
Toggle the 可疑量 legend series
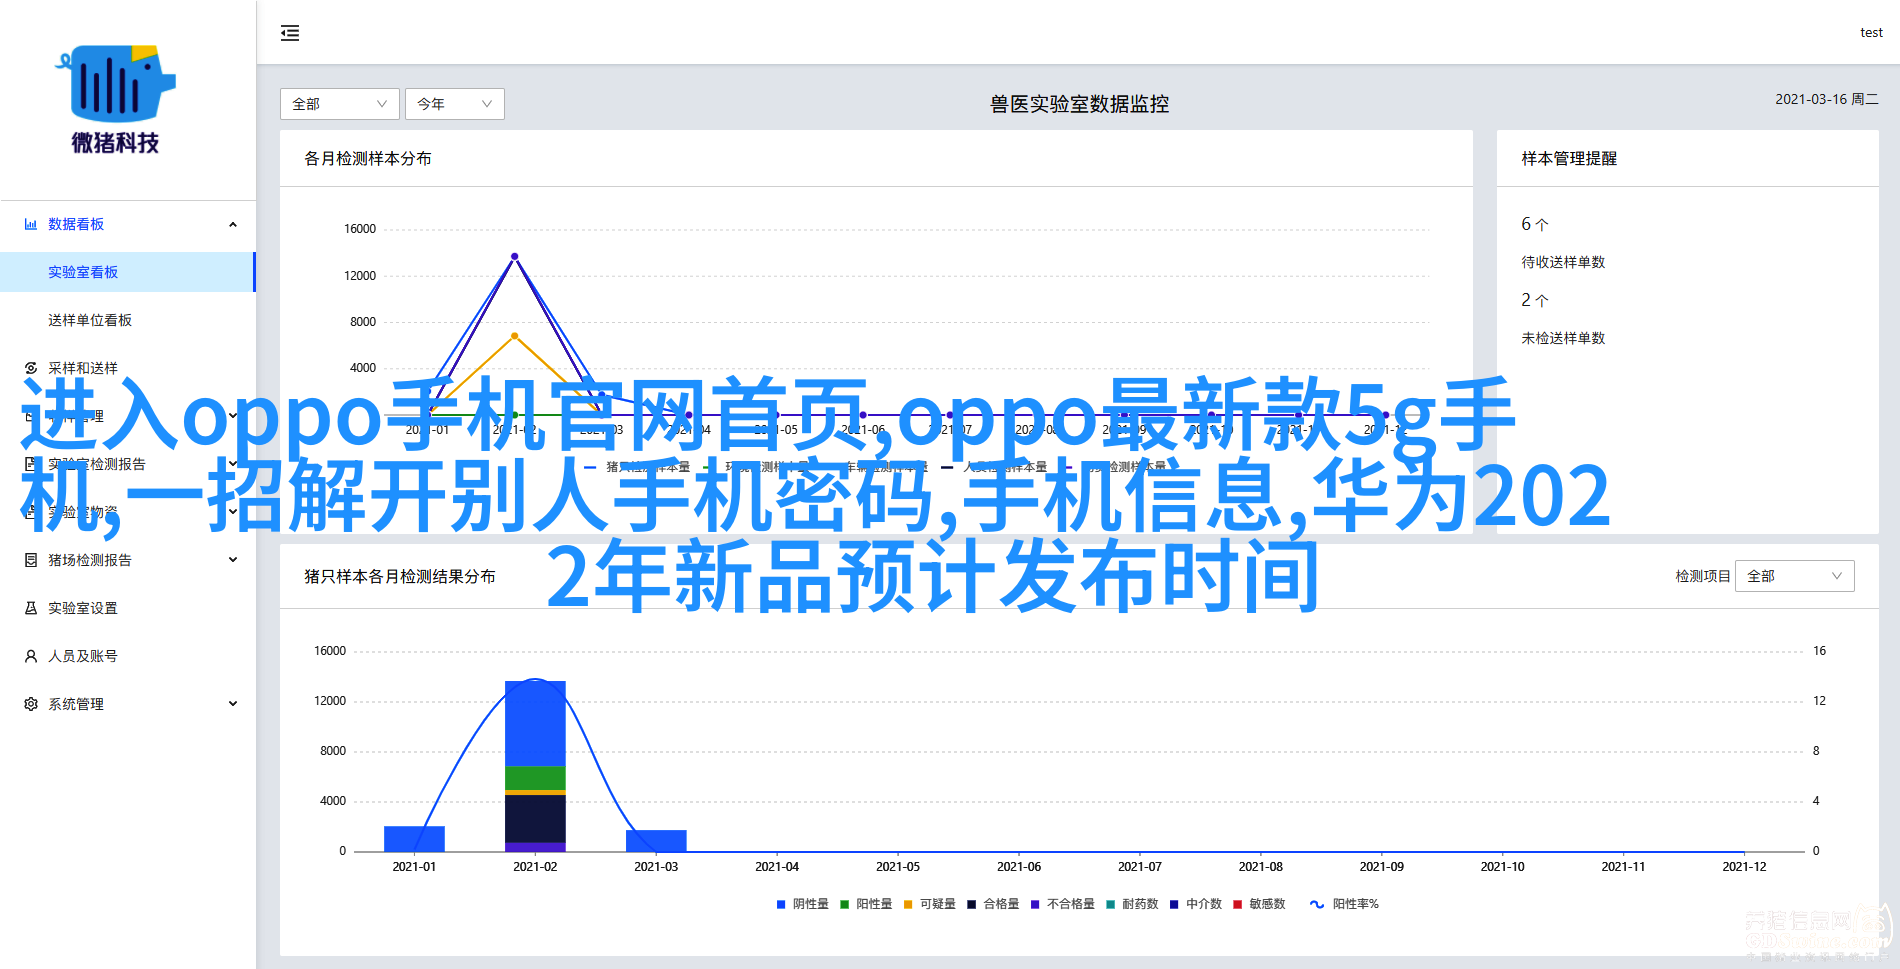tap(930, 904)
